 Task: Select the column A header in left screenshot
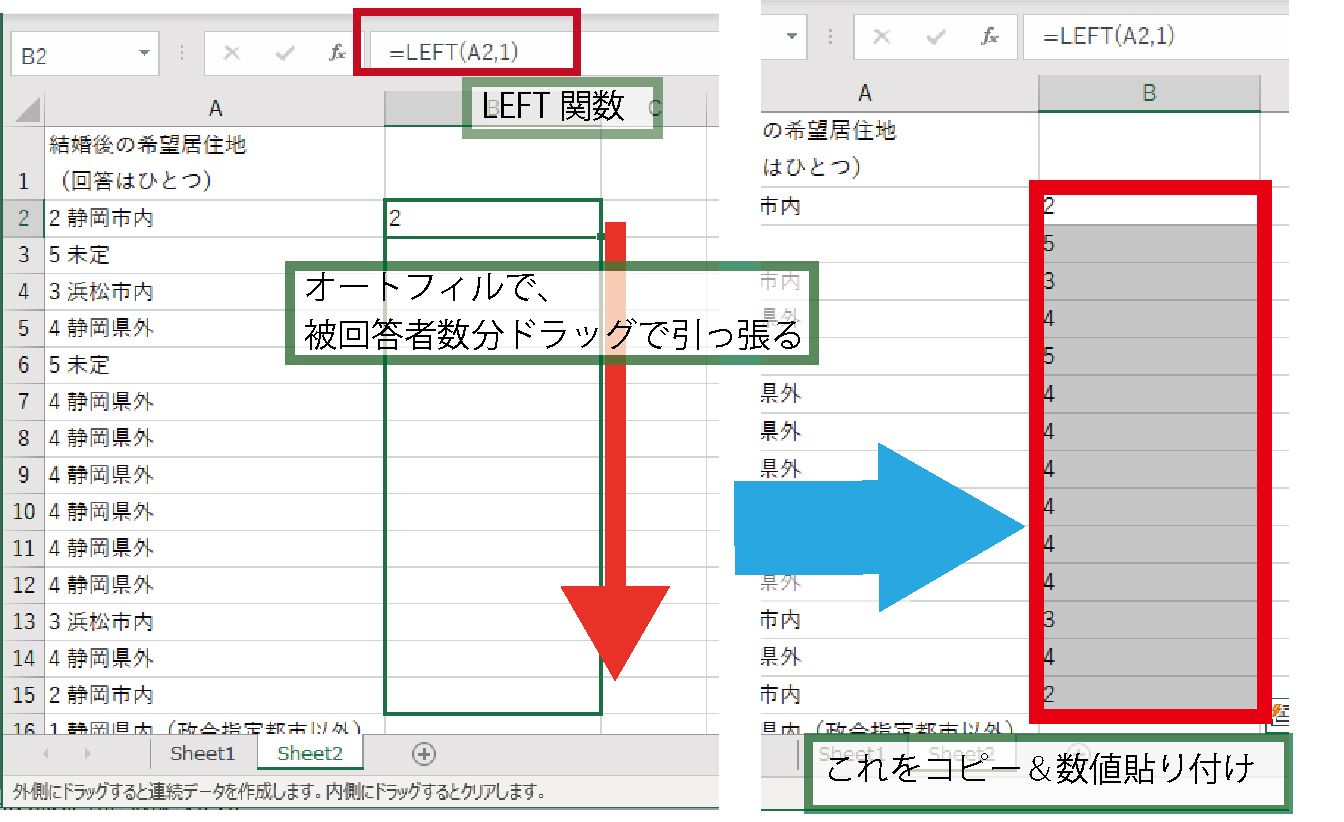214,108
